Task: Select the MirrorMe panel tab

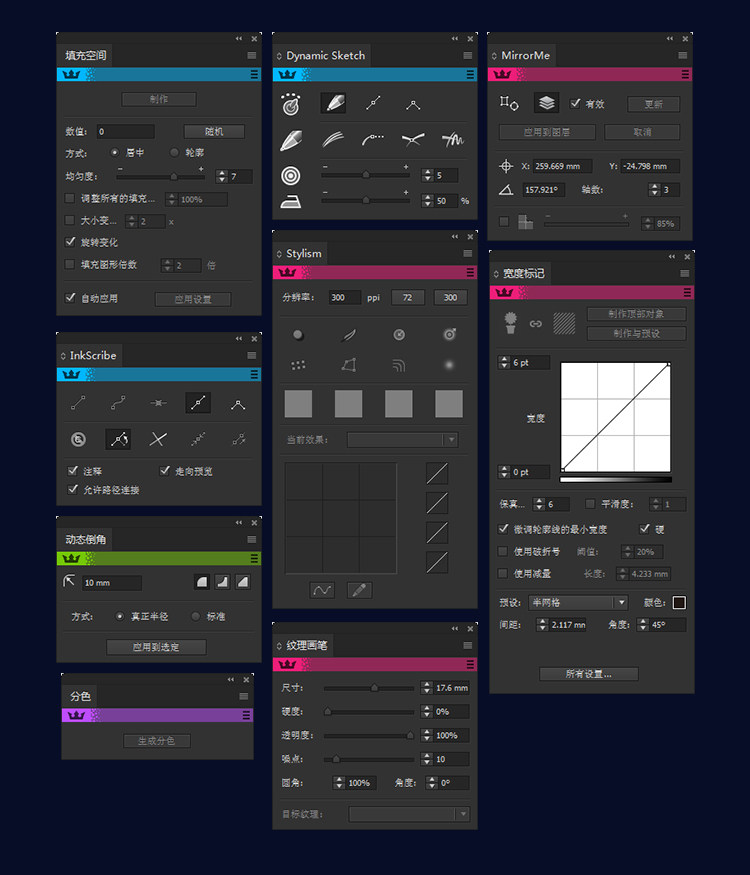Action: point(522,55)
